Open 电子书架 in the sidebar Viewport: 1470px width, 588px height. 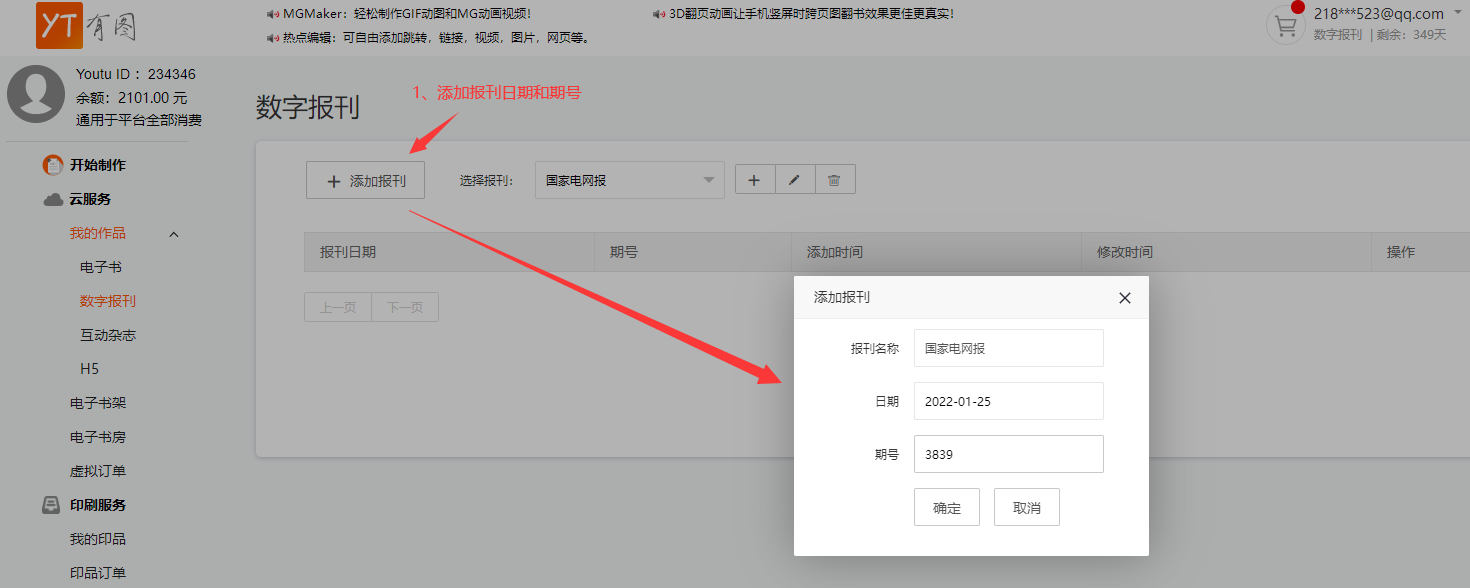tap(98, 403)
